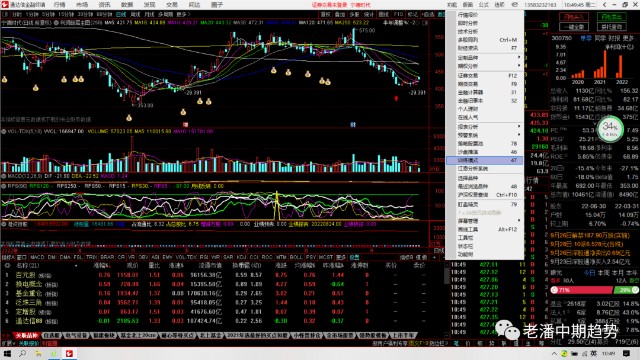Click the F10 toolbar button
Viewport: 640px width, 360px height.
(x=398, y=14)
